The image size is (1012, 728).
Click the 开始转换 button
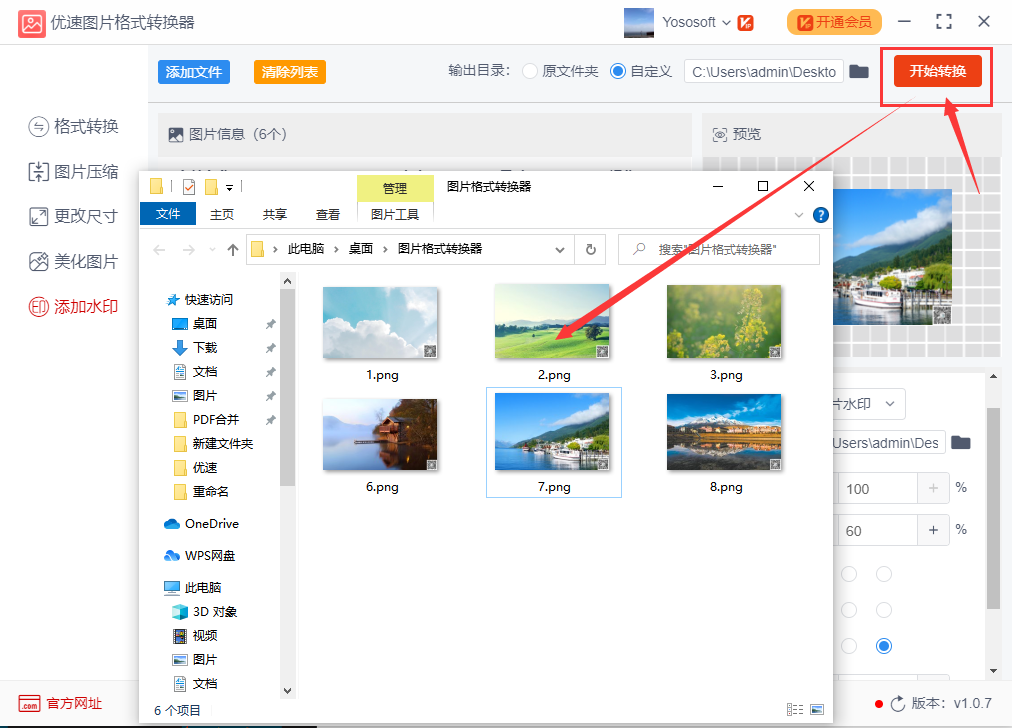click(x=937, y=71)
